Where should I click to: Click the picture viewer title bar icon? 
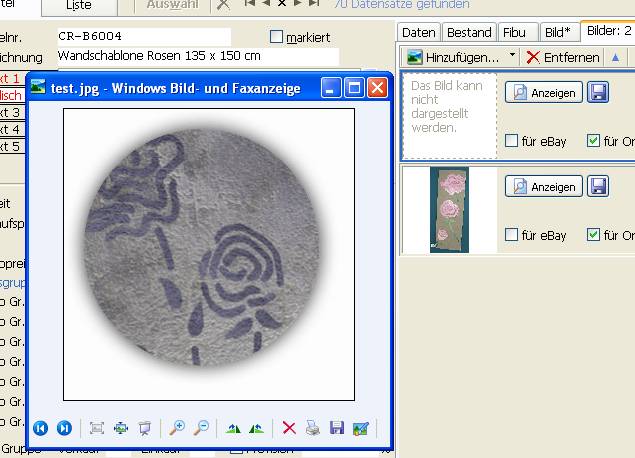point(38,87)
